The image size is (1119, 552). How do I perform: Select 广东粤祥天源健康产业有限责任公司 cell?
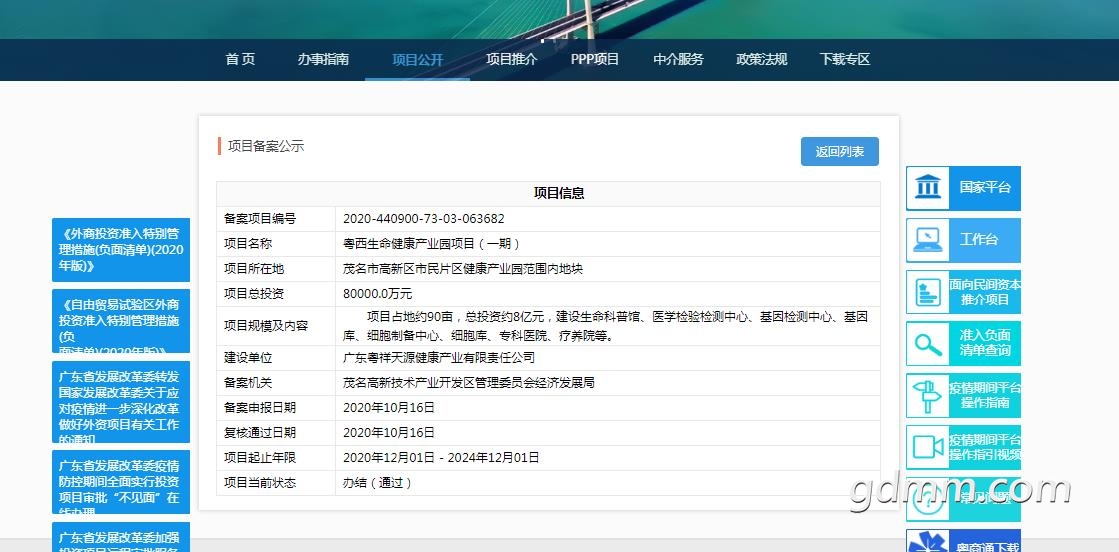click(x=439, y=358)
